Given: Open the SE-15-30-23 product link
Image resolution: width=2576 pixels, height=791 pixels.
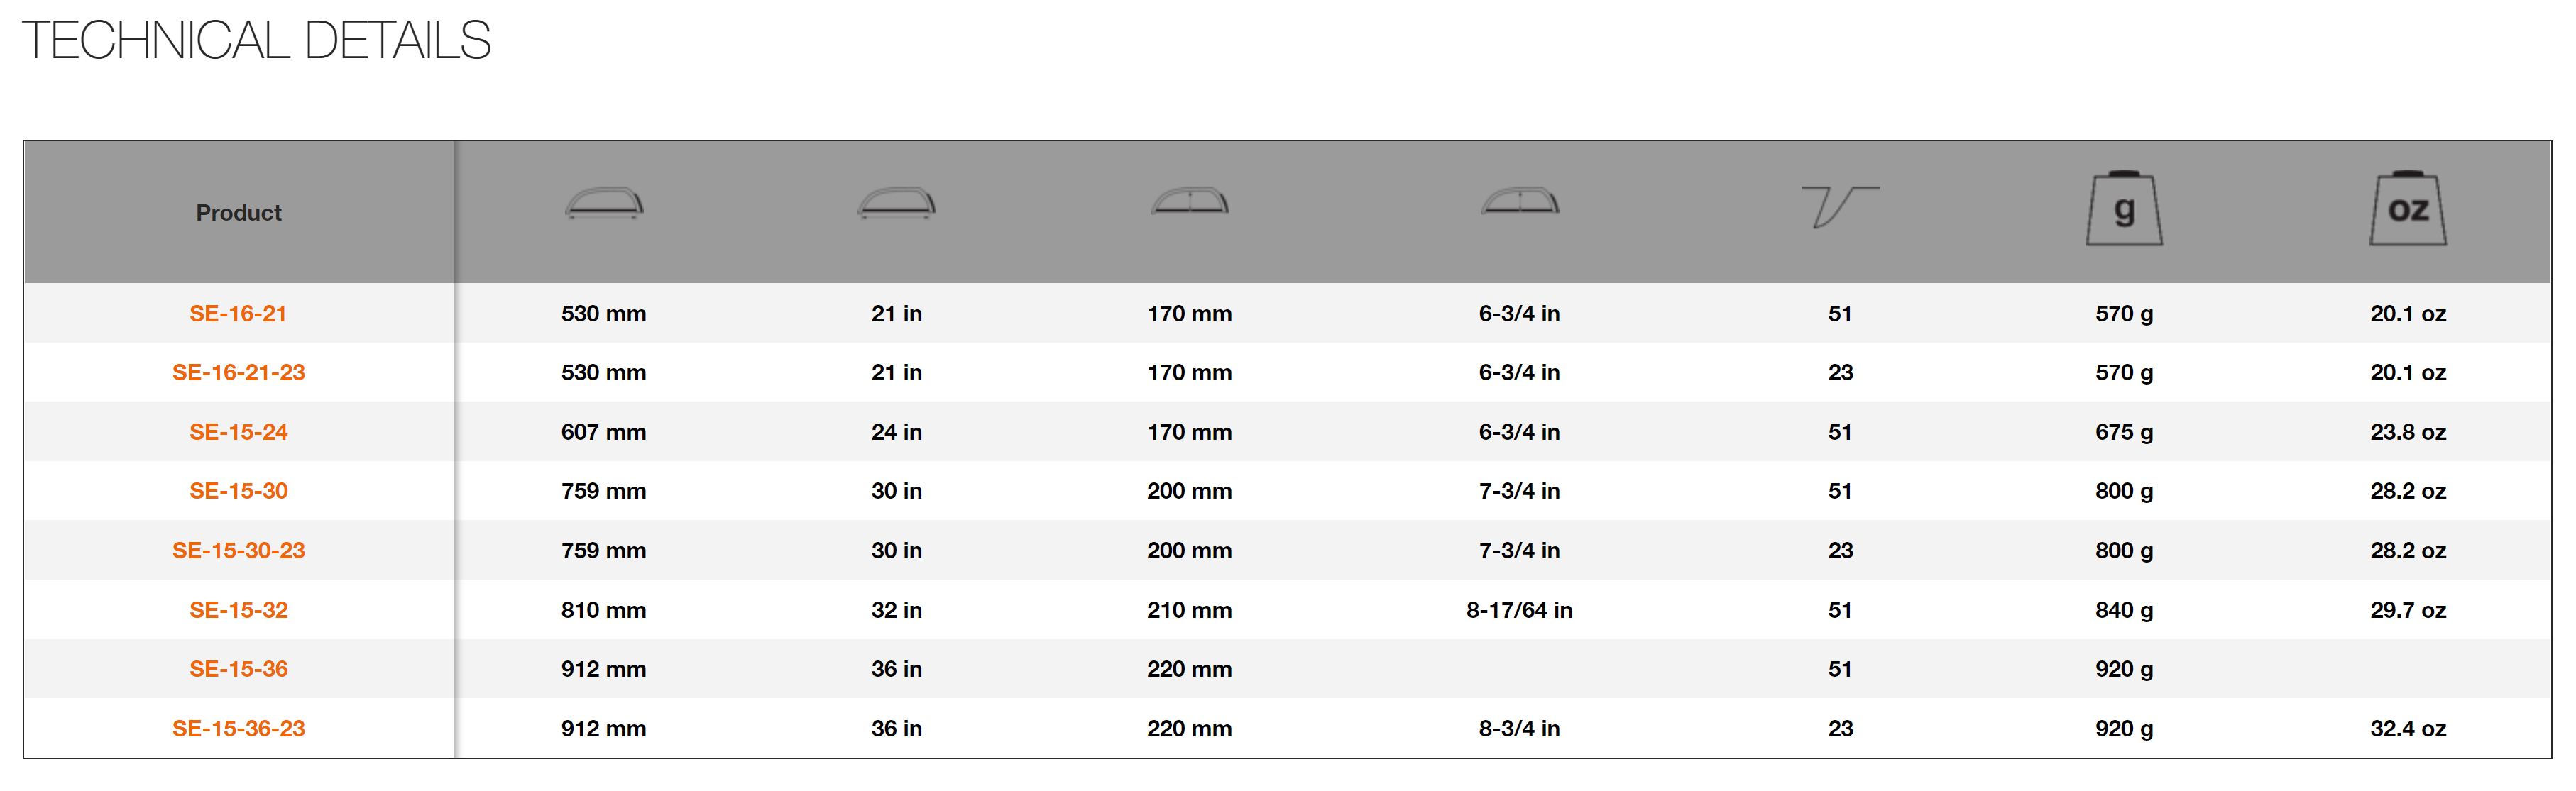Looking at the screenshot, I should [x=238, y=551].
